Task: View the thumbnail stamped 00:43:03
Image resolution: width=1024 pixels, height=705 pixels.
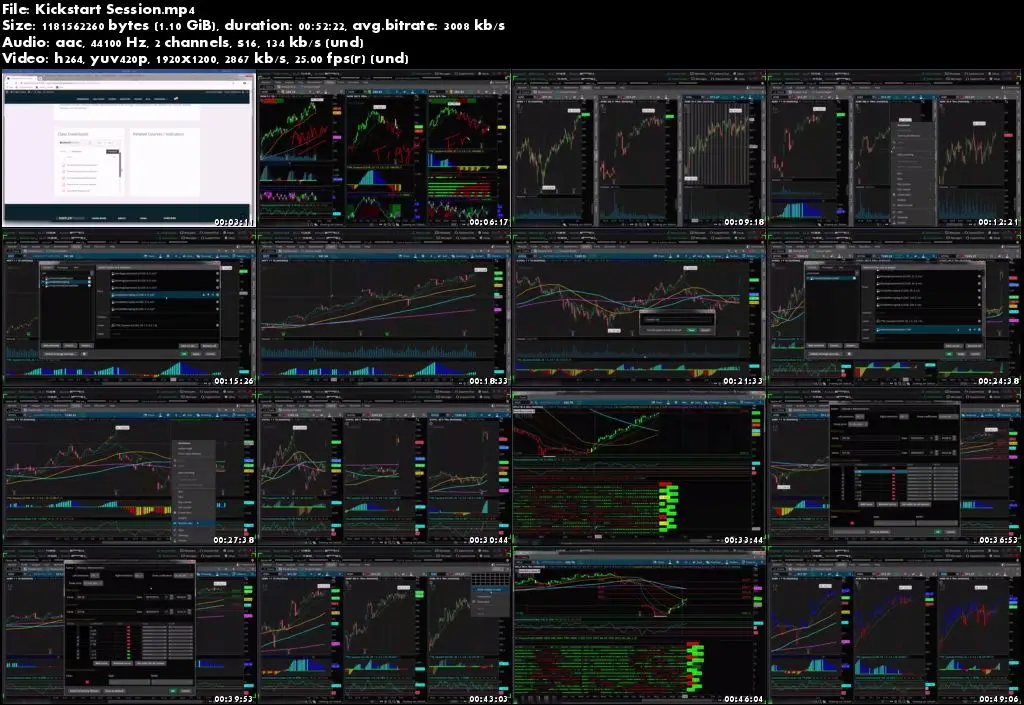Action: (x=384, y=627)
